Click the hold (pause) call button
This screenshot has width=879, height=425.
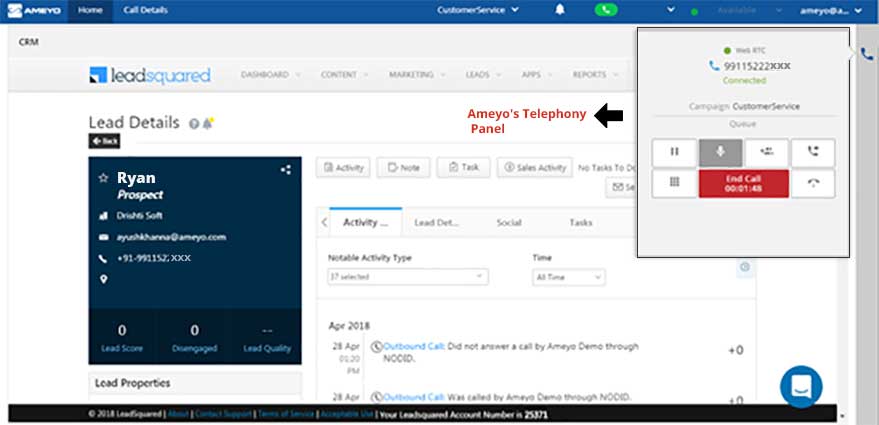[674, 153]
